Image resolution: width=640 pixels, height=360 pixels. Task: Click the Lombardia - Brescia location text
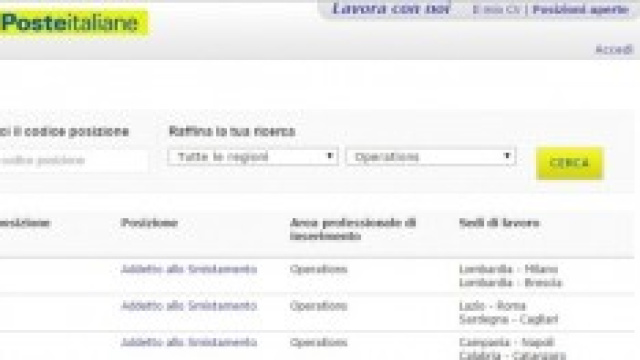coord(510,282)
